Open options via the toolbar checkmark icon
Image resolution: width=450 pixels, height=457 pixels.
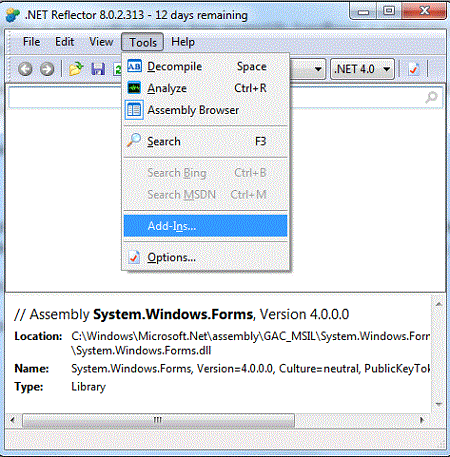(414, 69)
